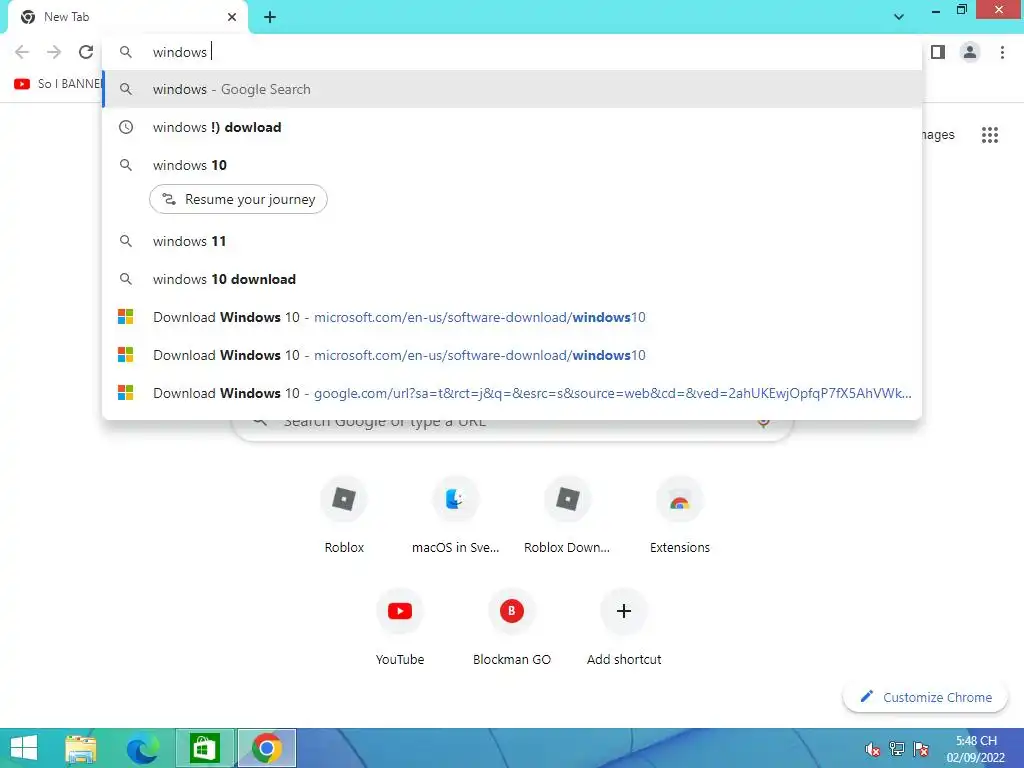Open the Blockman GO shortcut
1024x768 pixels.
pos(512,628)
